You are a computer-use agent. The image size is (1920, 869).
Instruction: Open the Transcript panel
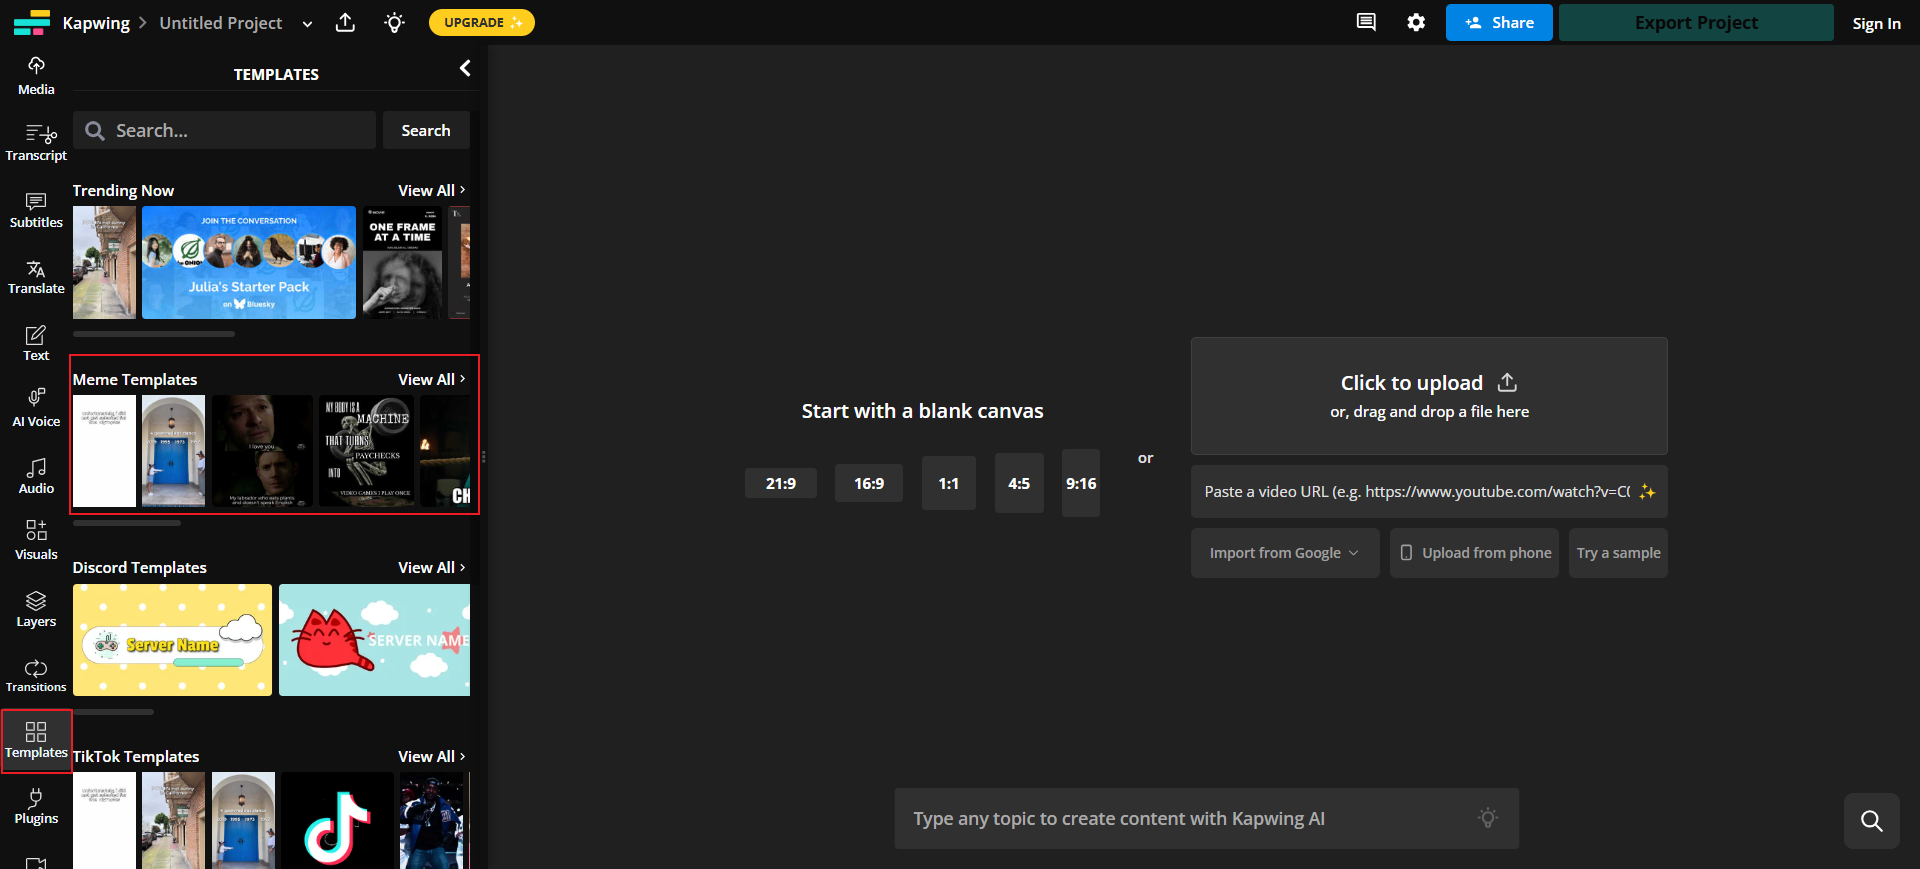36,142
